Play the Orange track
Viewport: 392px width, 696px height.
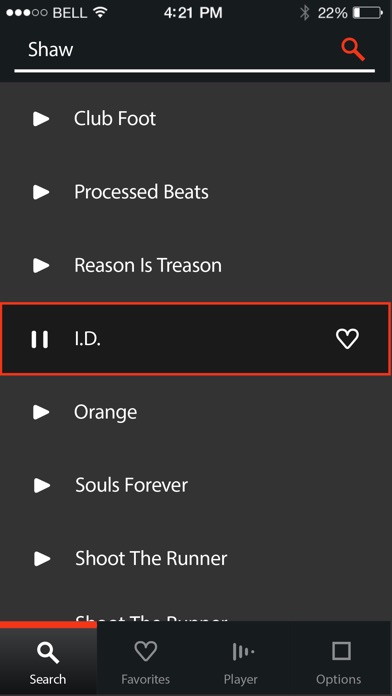pyautogui.click(x=41, y=412)
